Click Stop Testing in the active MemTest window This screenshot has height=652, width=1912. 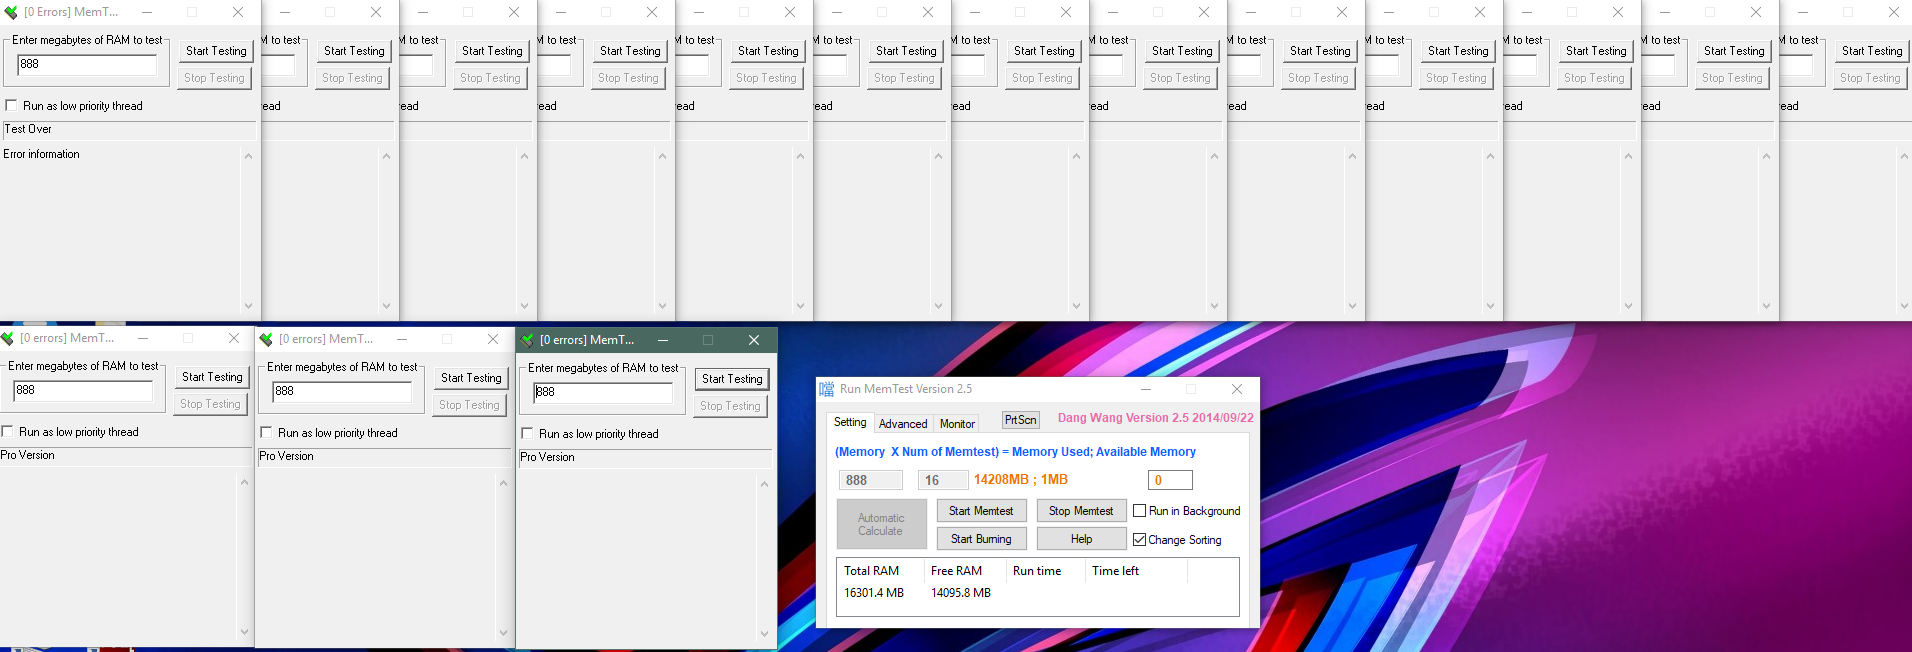pyautogui.click(x=730, y=406)
